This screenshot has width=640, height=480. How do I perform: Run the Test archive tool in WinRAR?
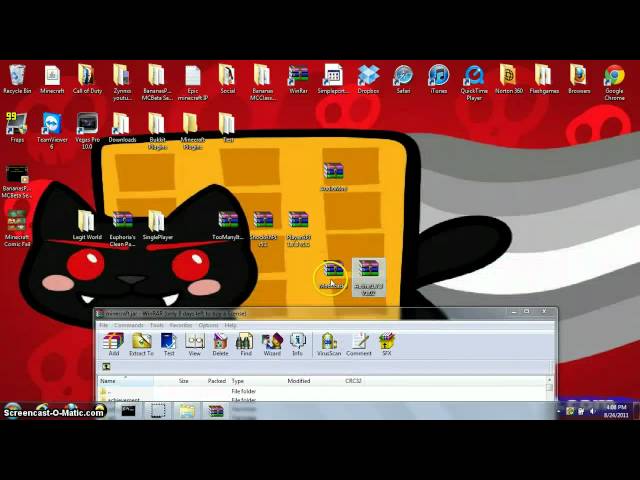[169, 344]
